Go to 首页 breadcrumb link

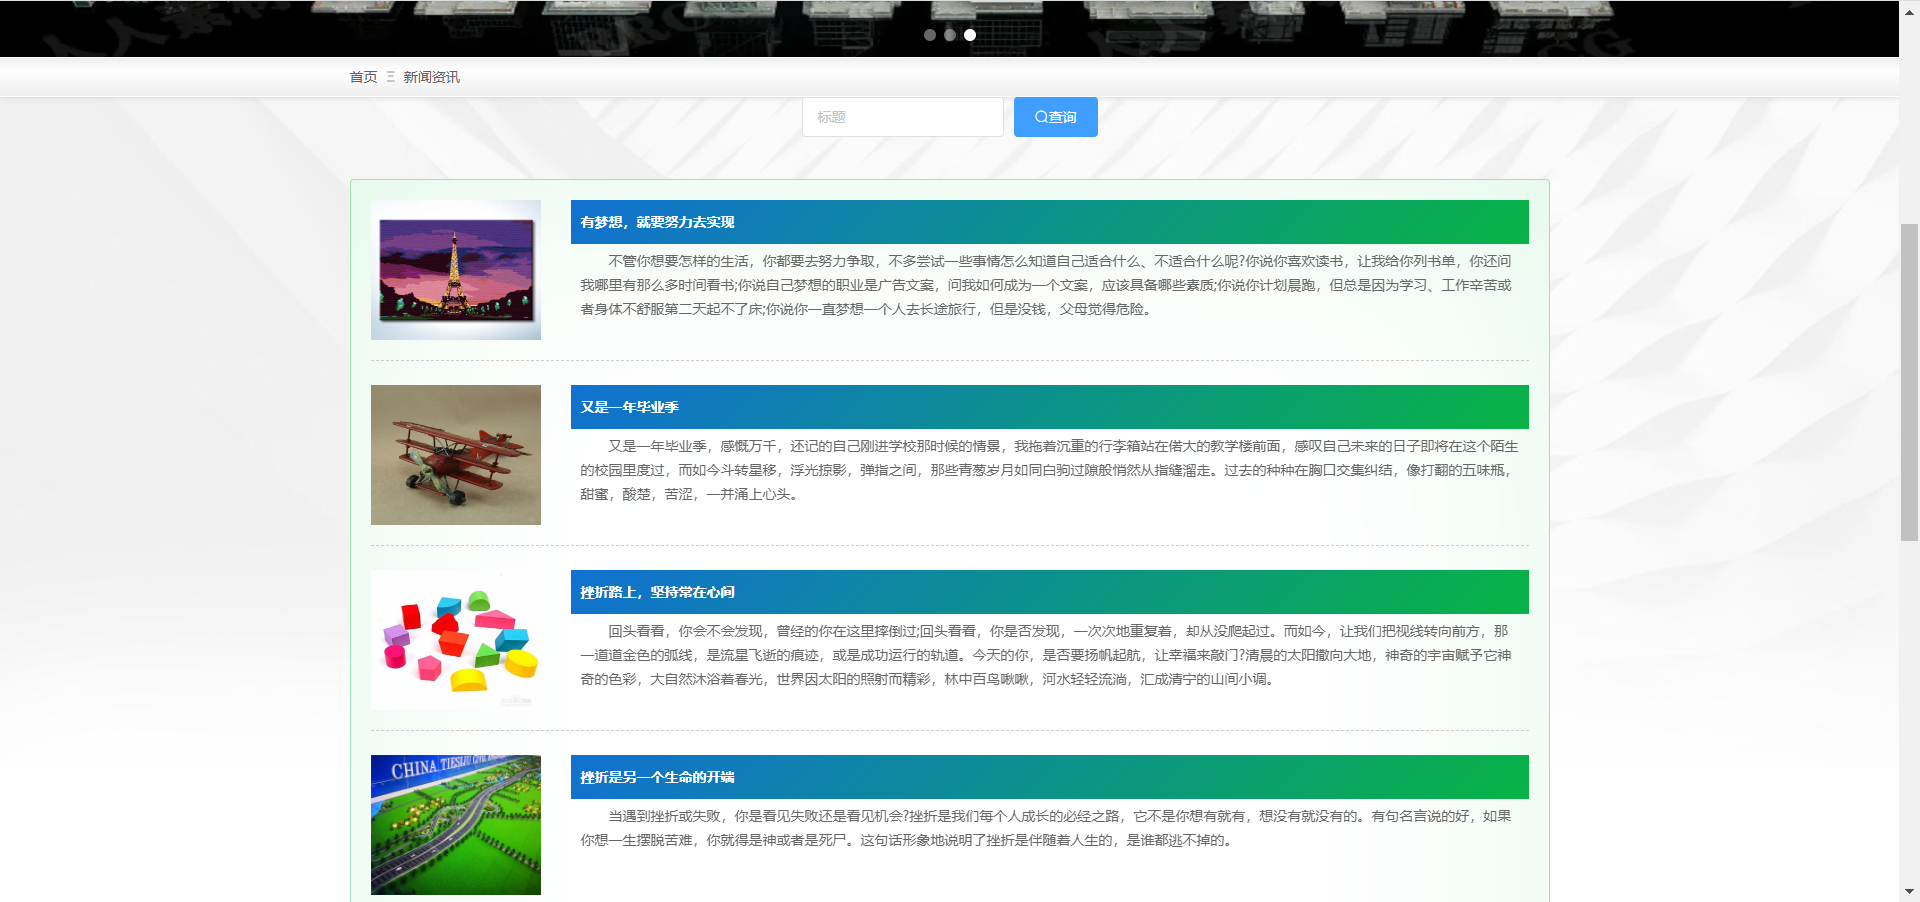pos(363,77)
